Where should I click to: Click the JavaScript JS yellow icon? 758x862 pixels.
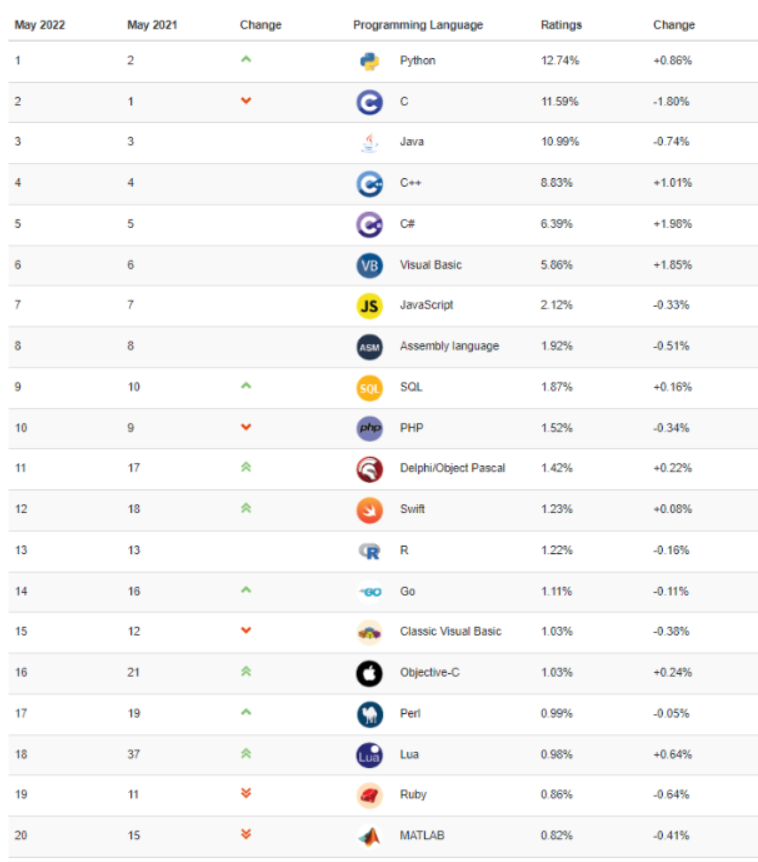pos(369,305)
